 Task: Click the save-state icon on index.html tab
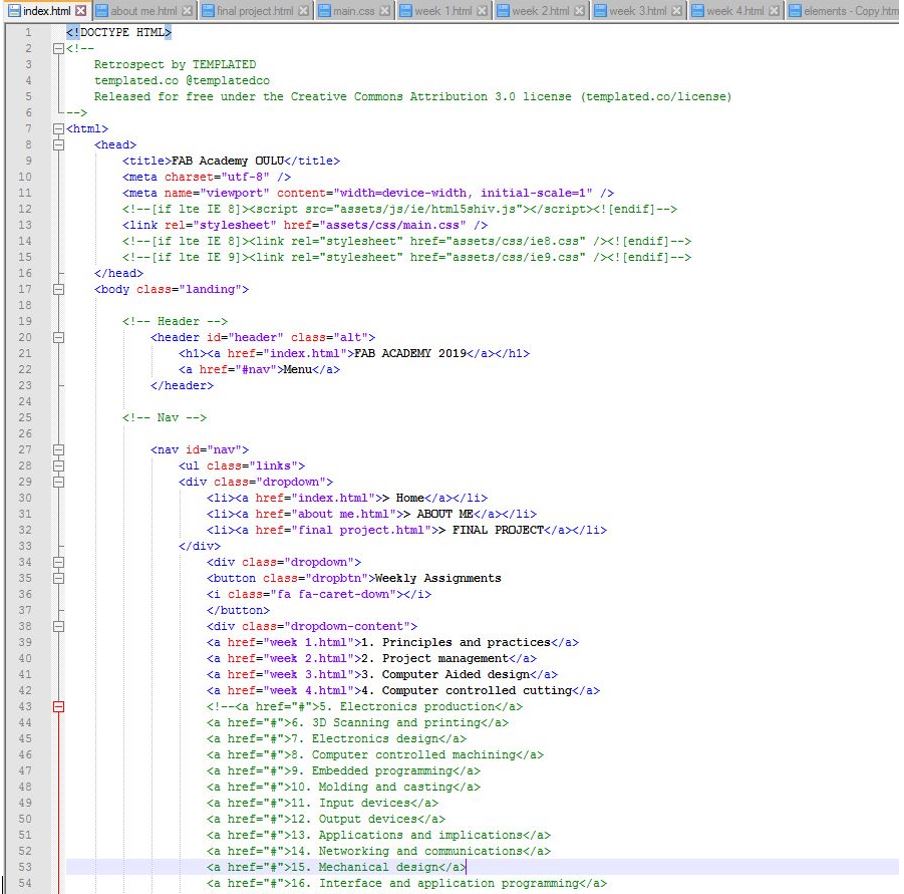14,10
